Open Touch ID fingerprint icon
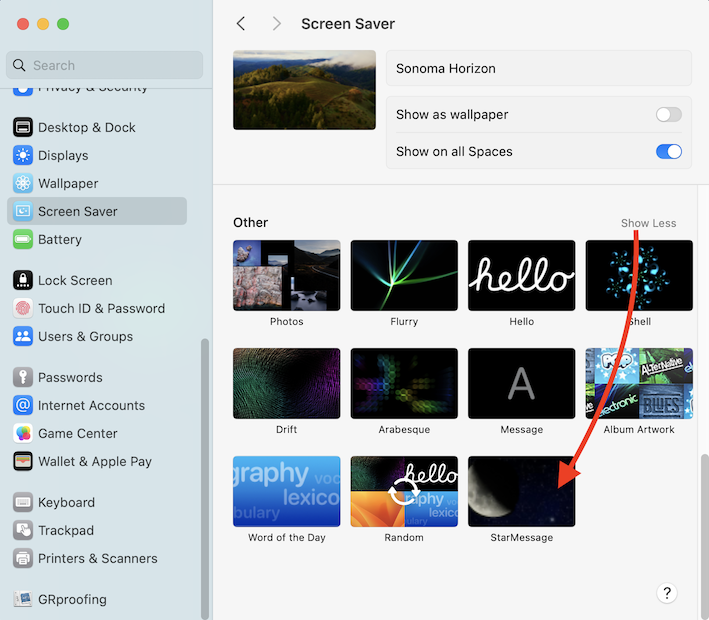709x620 pixels. (x=23, y=308)
